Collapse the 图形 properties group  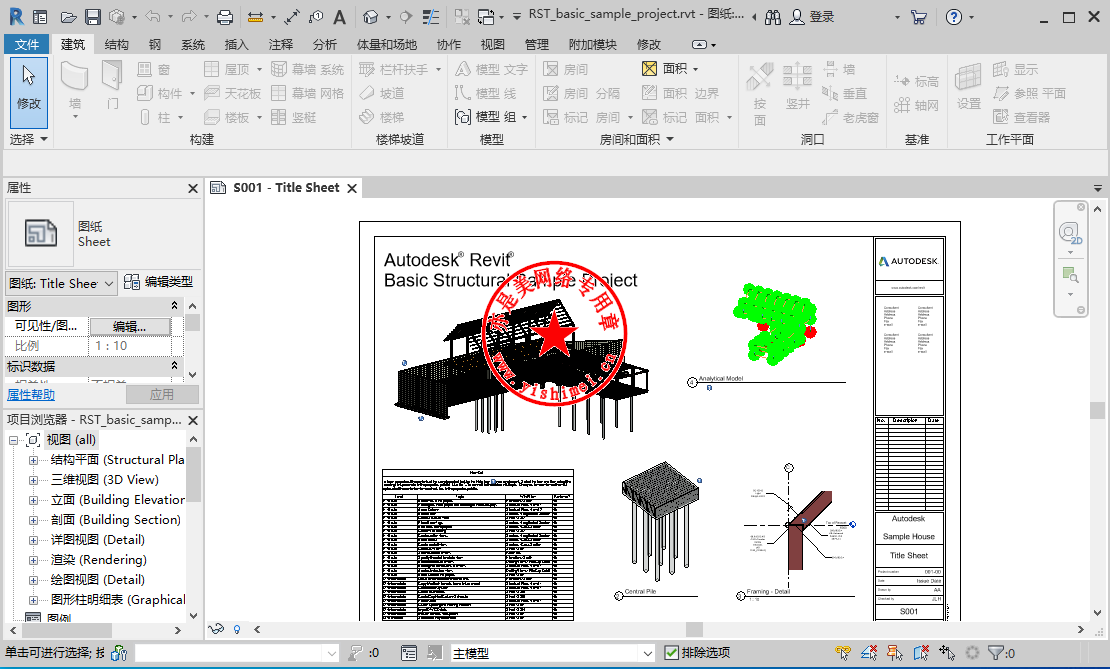point(174,306)
